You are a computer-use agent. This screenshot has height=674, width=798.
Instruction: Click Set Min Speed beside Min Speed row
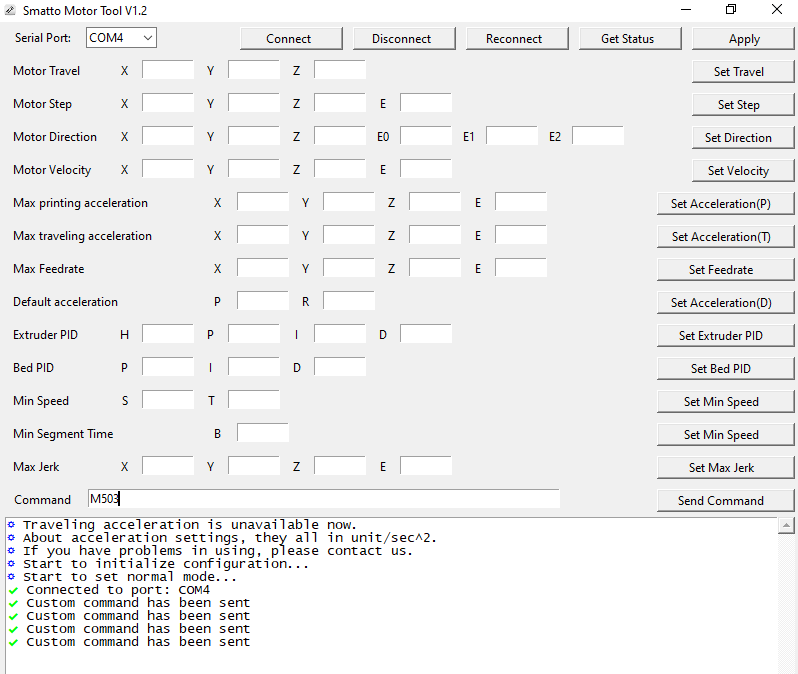point(726,402)
